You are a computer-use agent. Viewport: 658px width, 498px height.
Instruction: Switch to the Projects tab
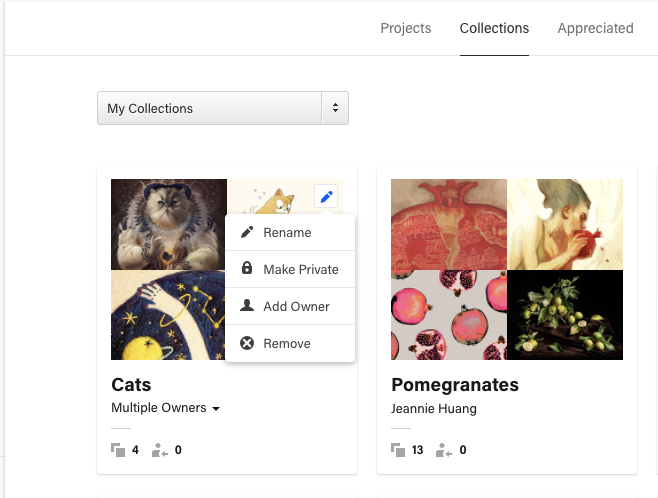[x=405, y=28]
